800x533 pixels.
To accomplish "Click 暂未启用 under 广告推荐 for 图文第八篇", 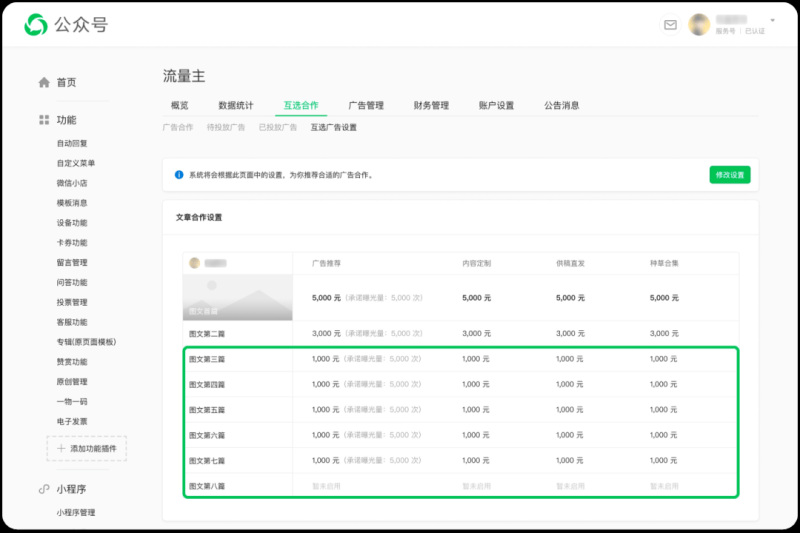I will point(327,487).
